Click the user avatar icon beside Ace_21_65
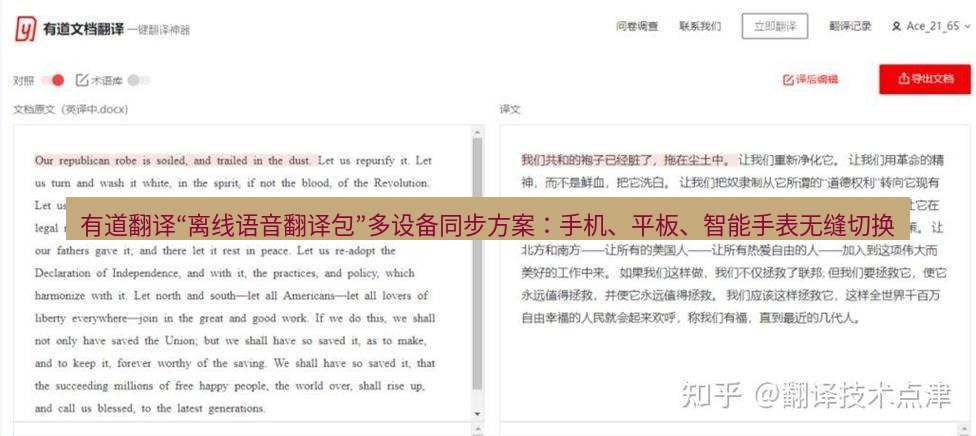Viewport: 976px width, 436px height. (x=896, y=26)
